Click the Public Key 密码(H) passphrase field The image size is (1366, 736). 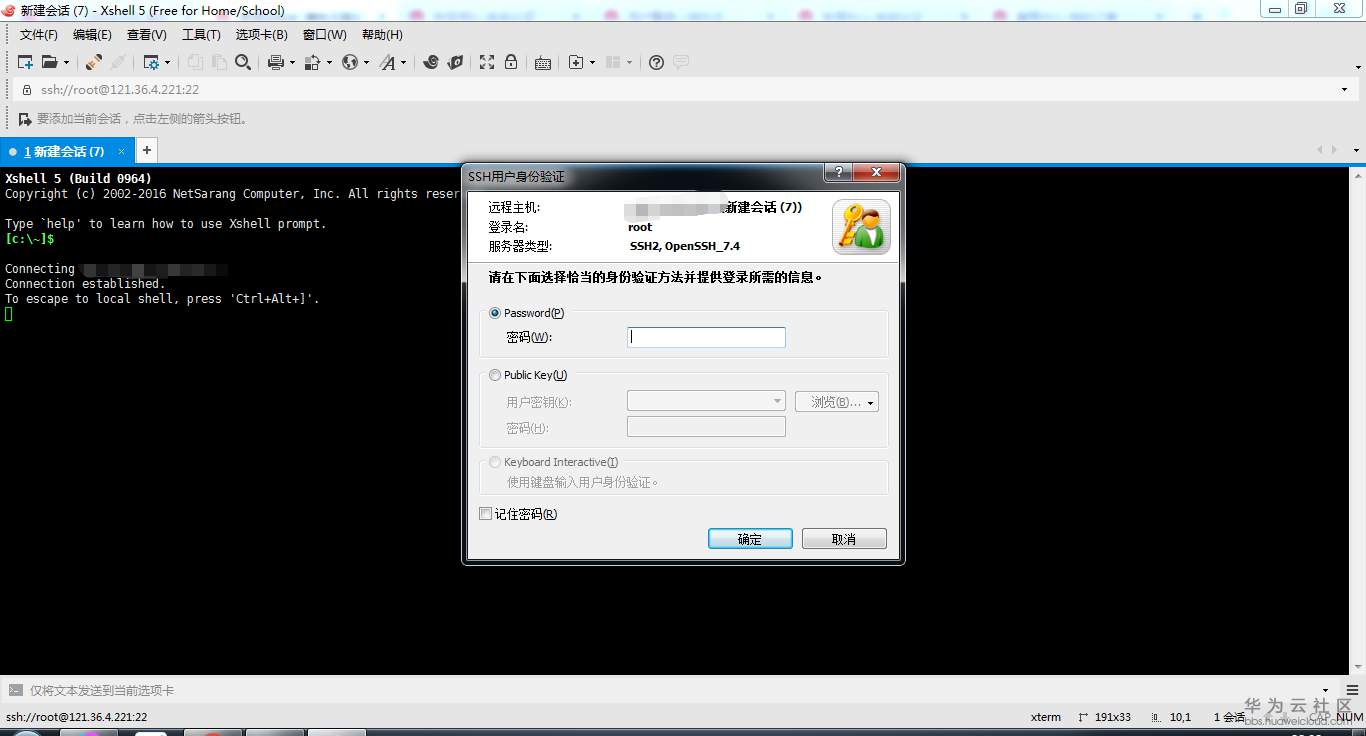[706, 427]
